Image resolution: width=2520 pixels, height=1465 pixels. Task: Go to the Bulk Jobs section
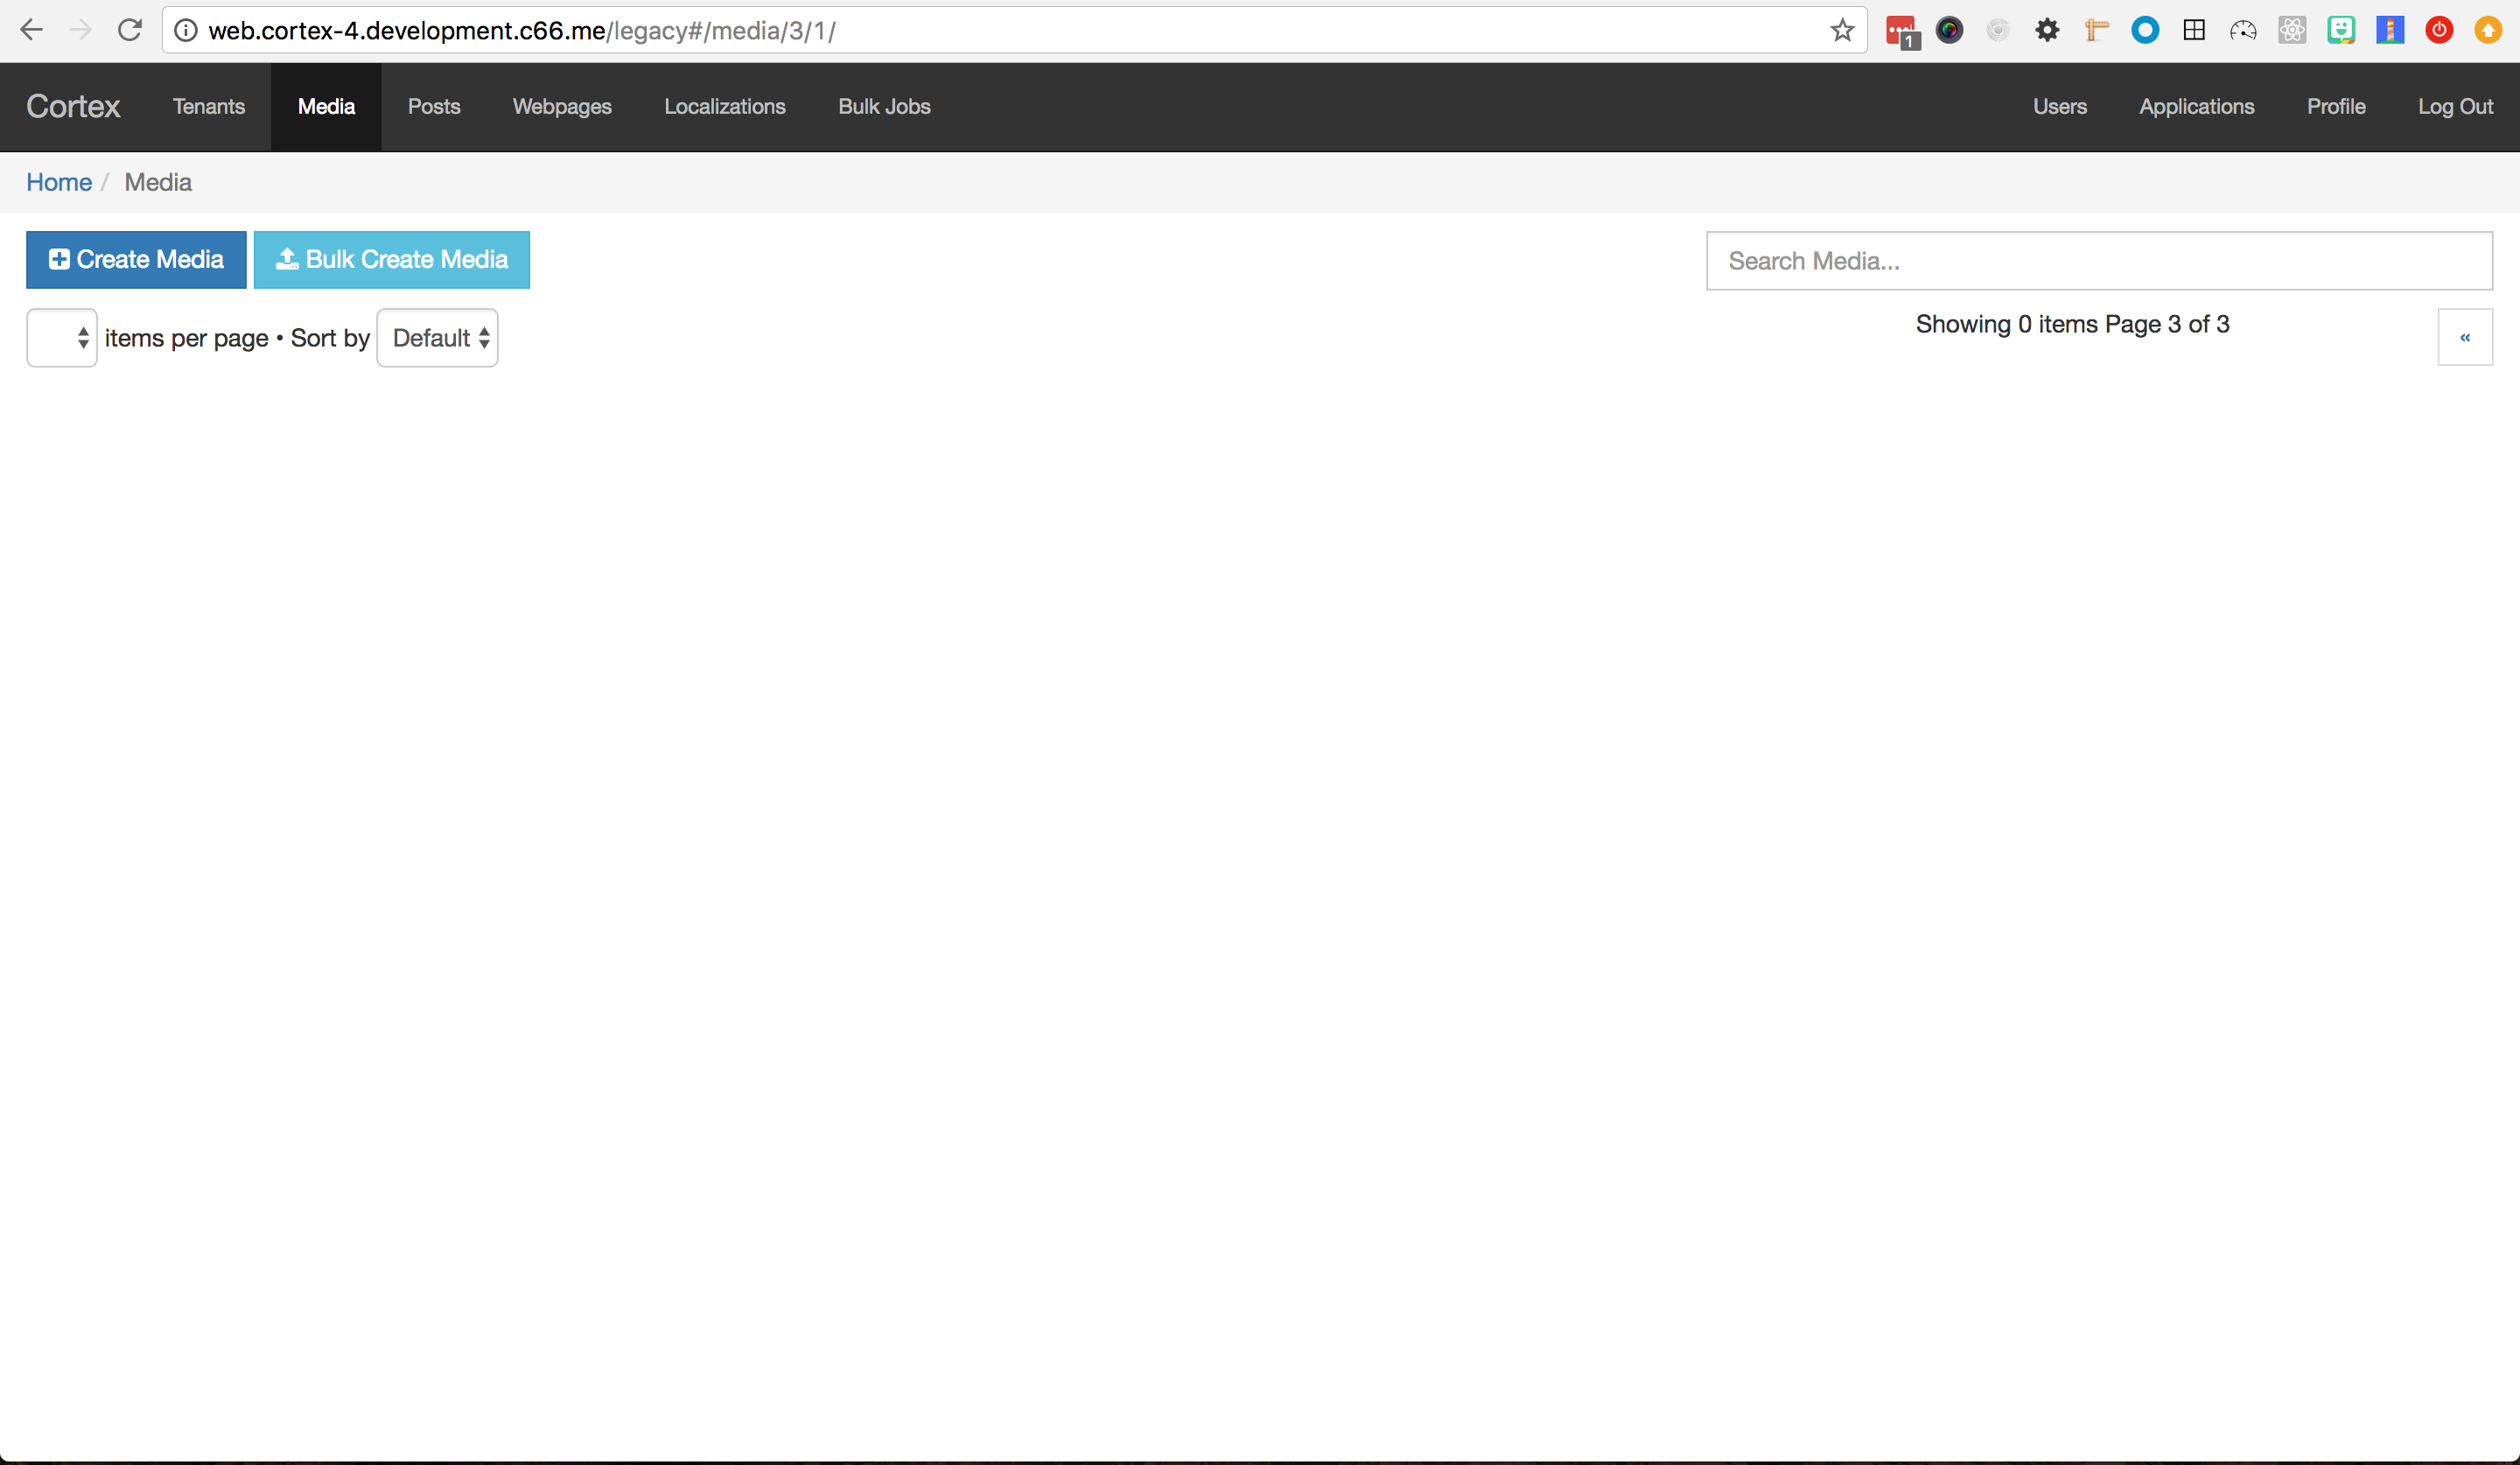point(884,107)
